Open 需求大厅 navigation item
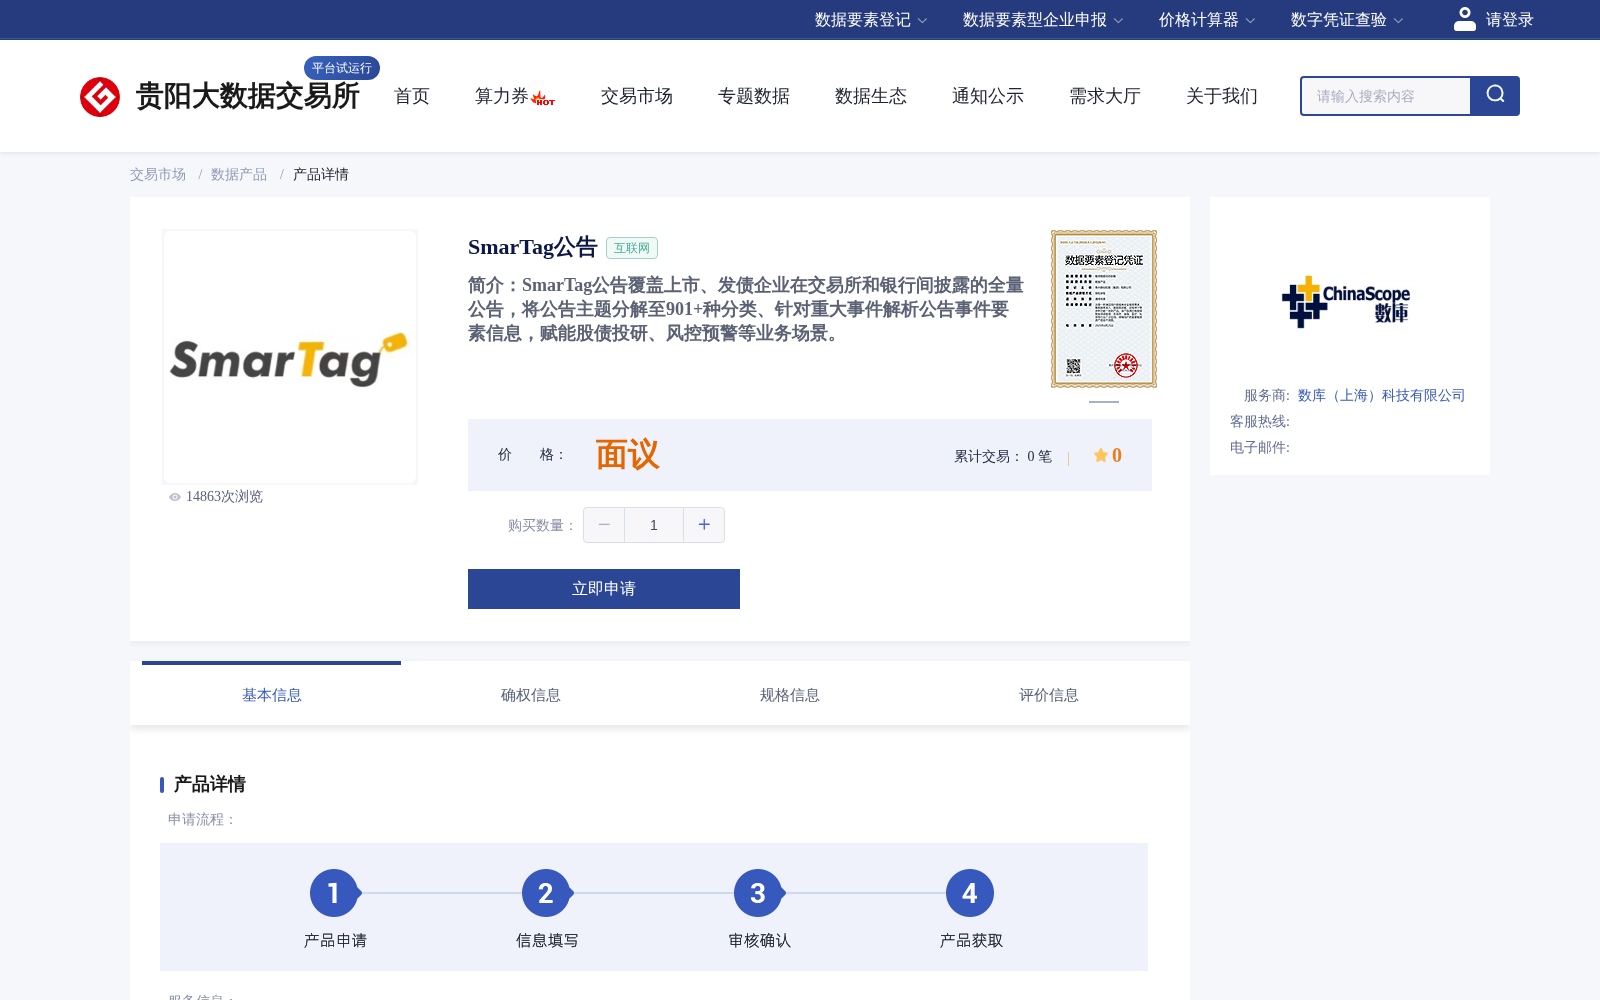 [1105, 96]
